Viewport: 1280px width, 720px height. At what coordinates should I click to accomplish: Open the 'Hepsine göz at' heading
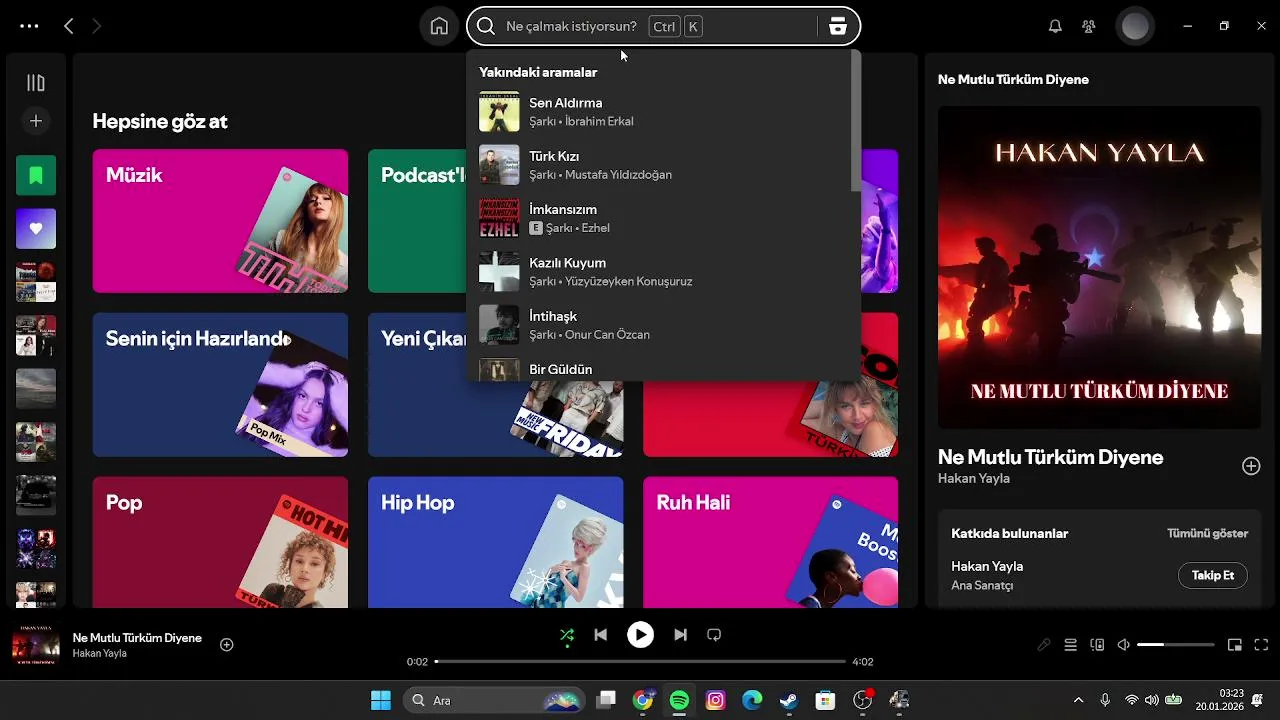tap(160, 121)
